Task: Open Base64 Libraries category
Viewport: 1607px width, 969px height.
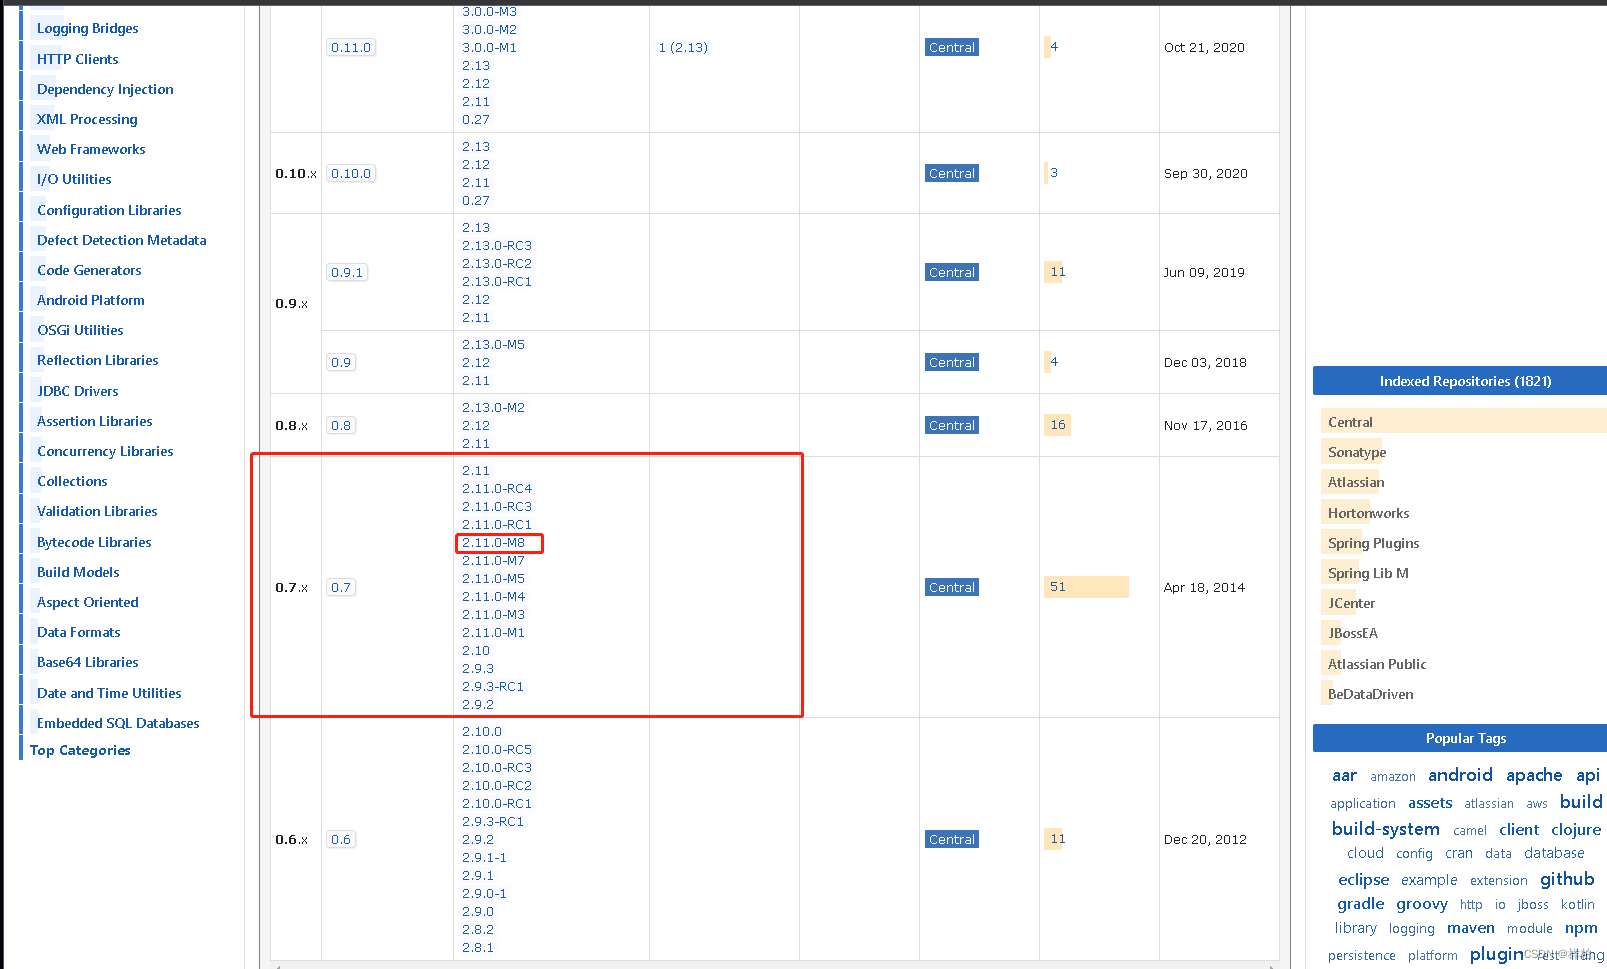Action: (87, 662)
